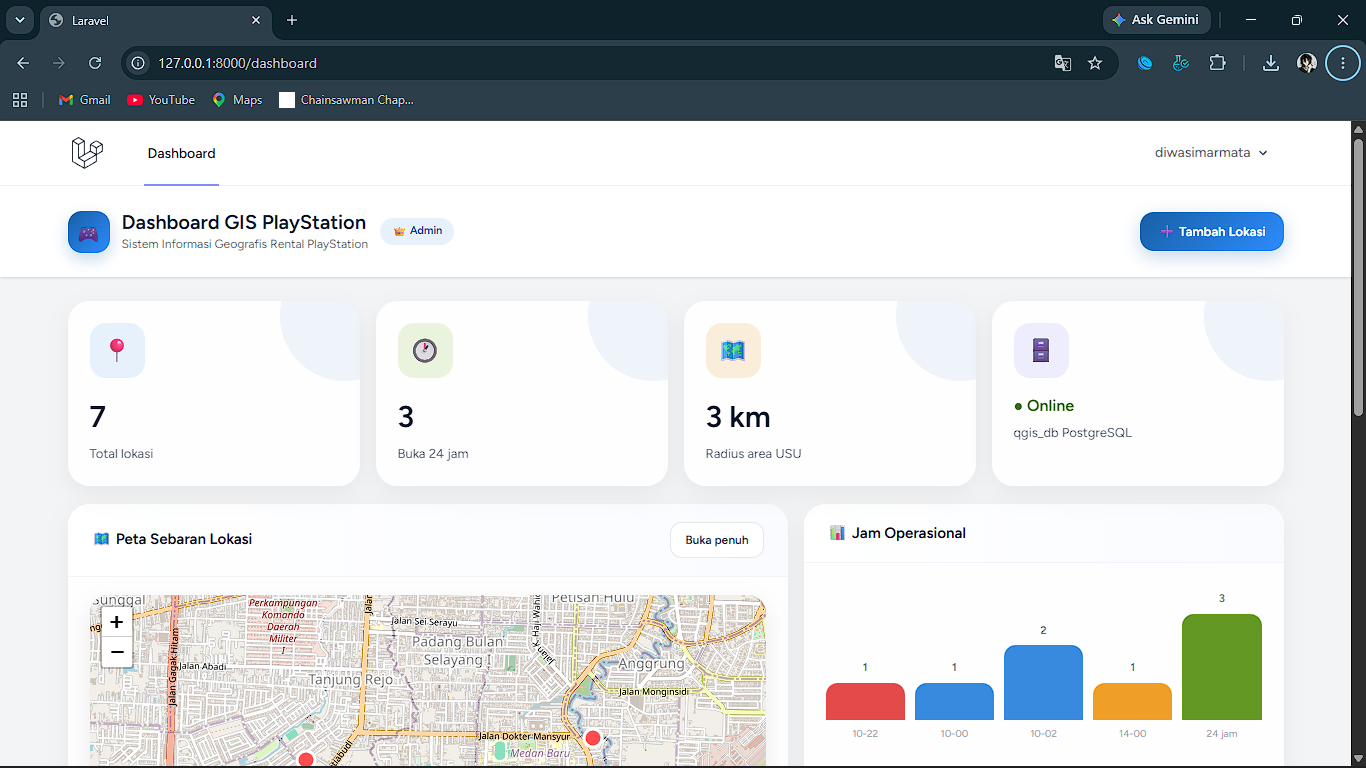Screen dimensions: 1366x768
Task: Click the Jam Operasional heading
Action: point(909,533)
